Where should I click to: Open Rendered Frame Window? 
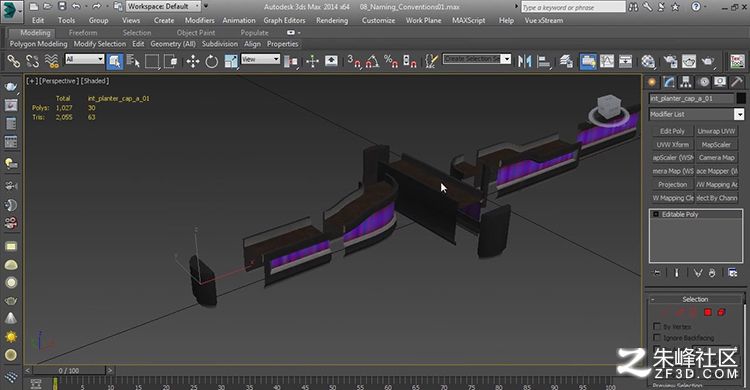(x=689, y=61)
